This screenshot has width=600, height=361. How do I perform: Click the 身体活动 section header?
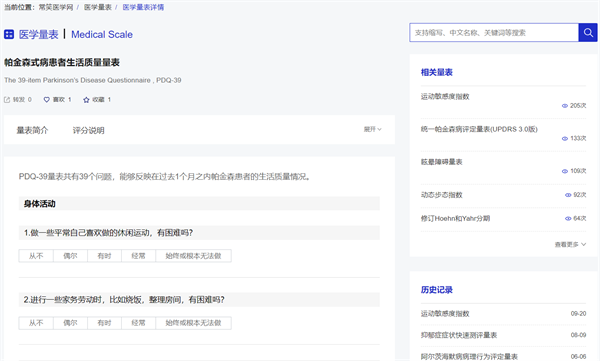pyautogui.click(x=199, y=204)
